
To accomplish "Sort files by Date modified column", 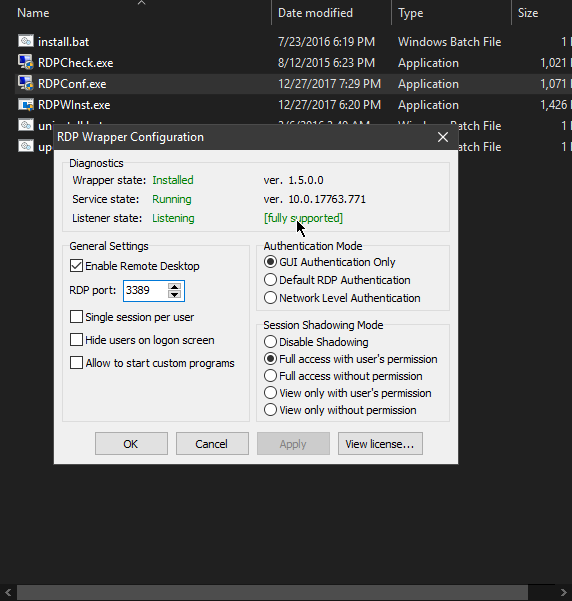I will click(315, 13).
